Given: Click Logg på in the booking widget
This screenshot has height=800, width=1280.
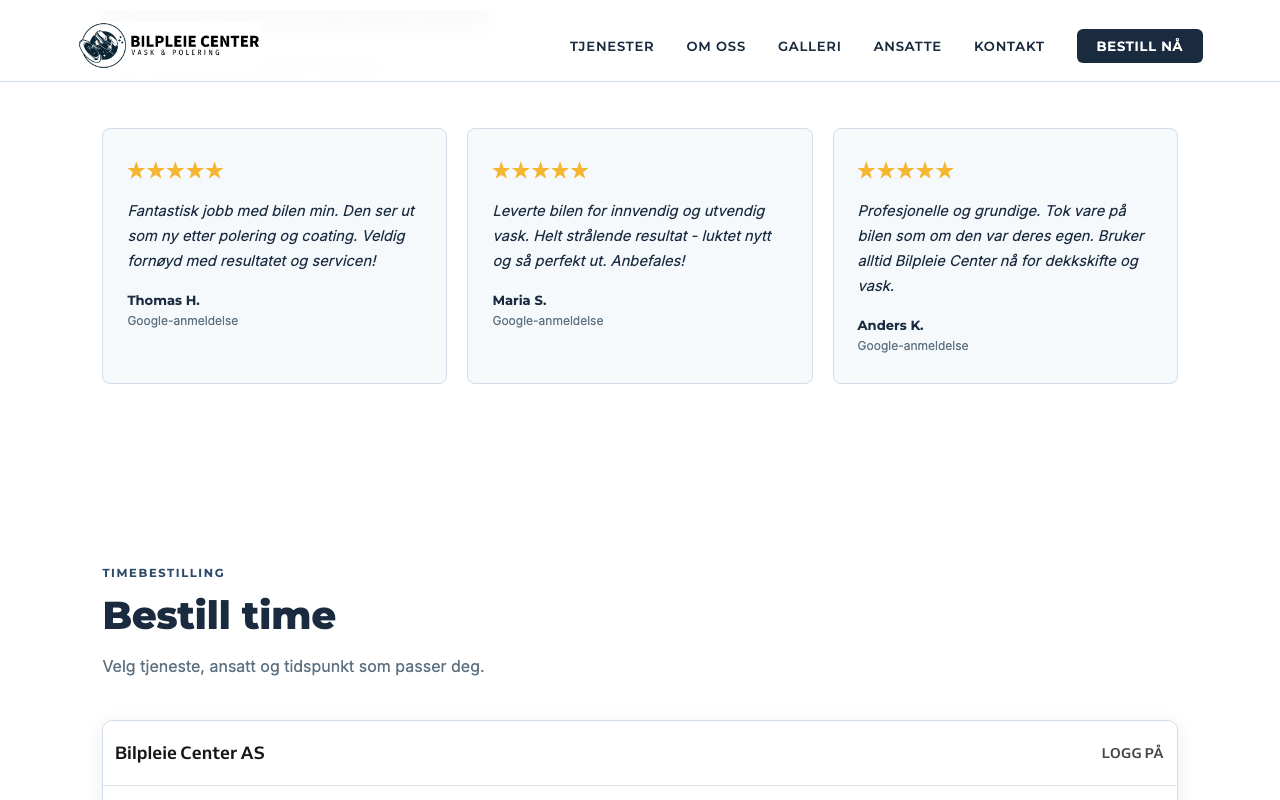Looking at the screenshot, I should [x=1132, y=753].
